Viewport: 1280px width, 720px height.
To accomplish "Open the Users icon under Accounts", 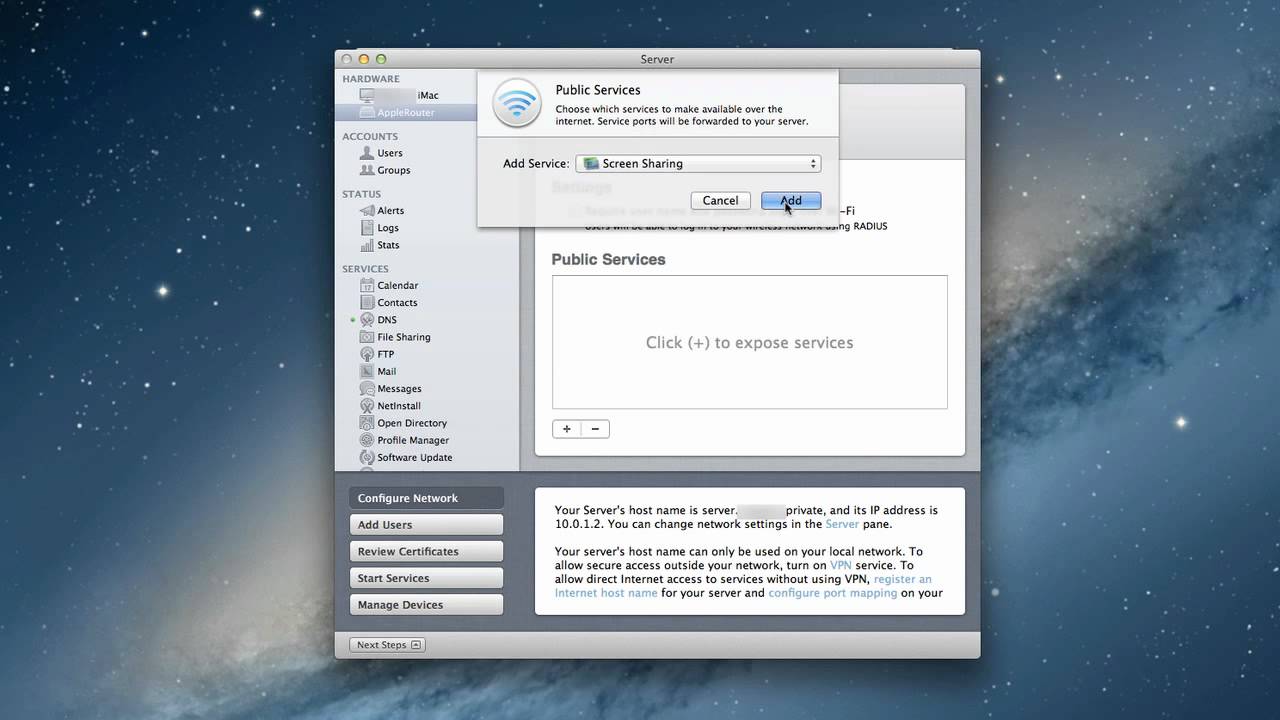I will pos(367,153).
